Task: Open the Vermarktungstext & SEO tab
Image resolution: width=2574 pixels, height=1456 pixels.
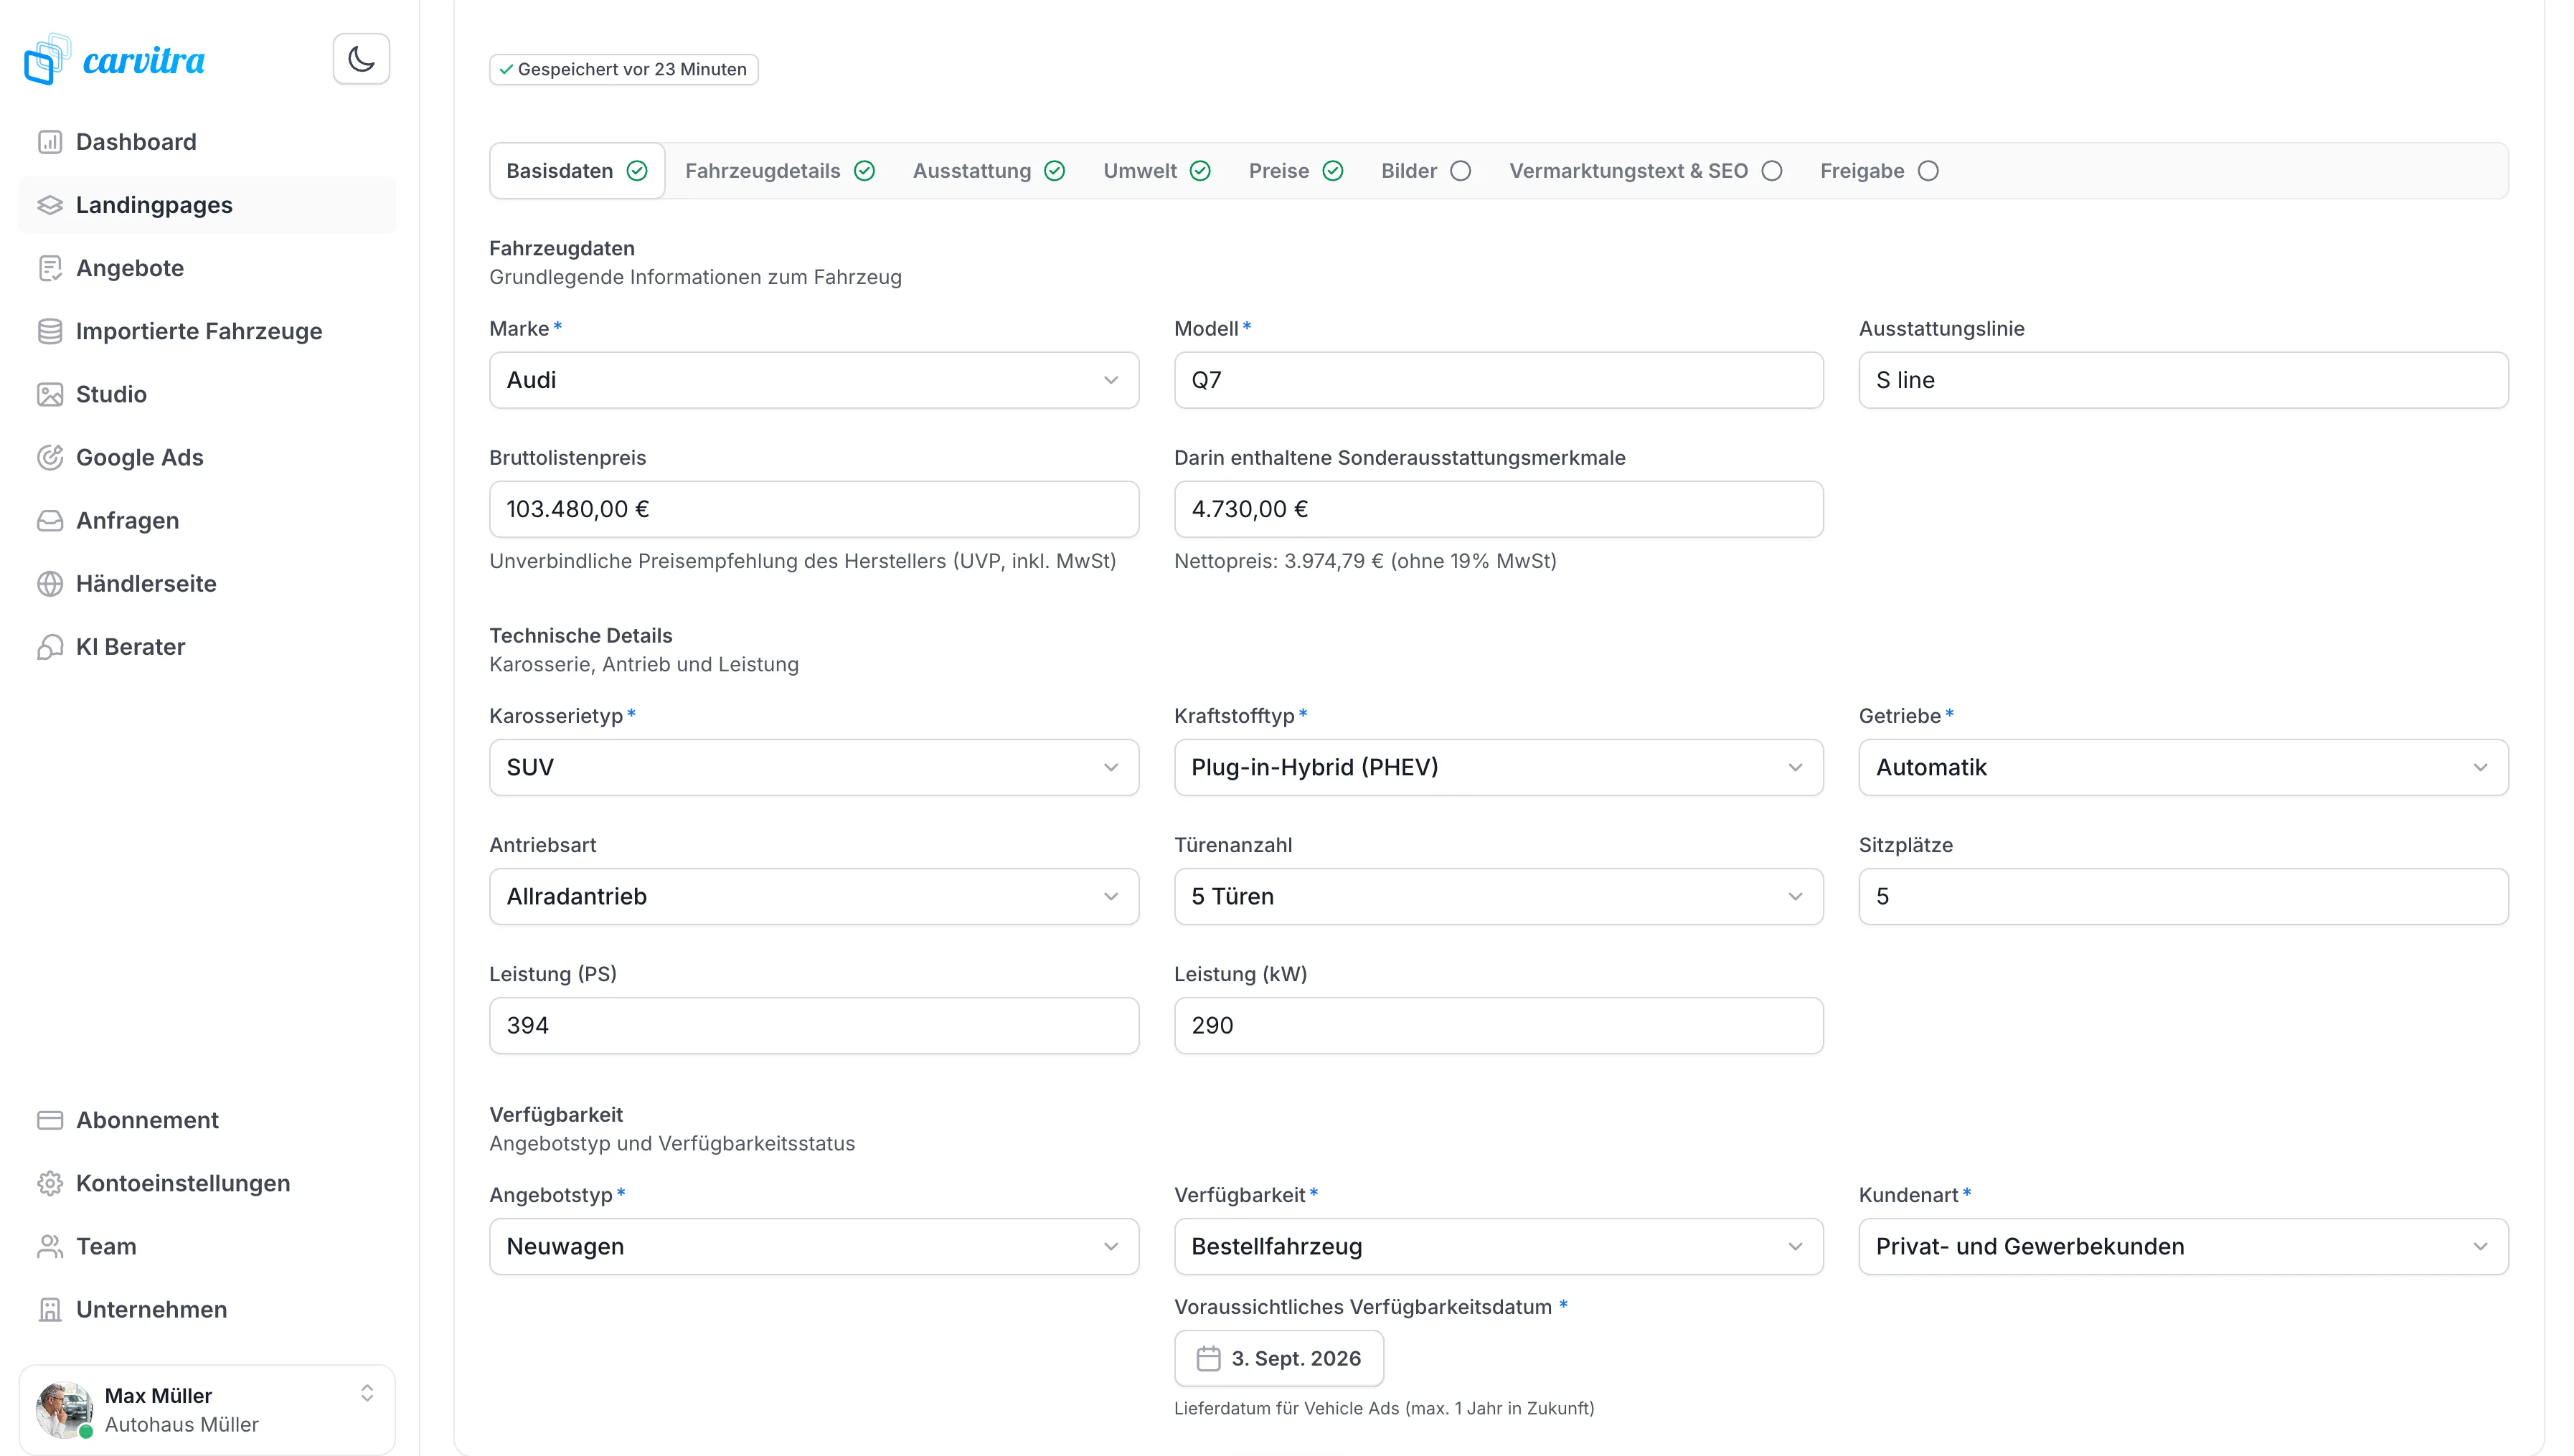Action: pyautogui.click(x=1646, y=171)
